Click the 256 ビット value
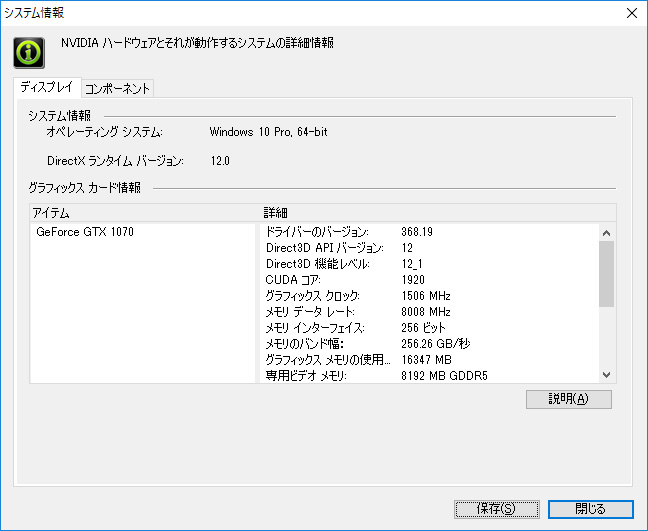Image resolution: width=648 pixels, height=531 pixels. pos(423,328)
